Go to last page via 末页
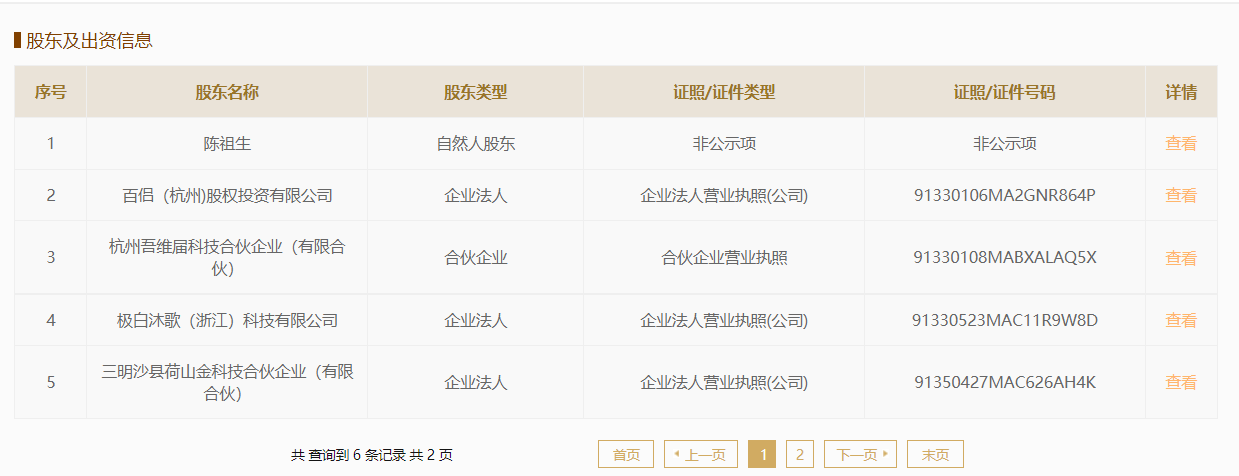The width and height of the screenshot is (1239, 476). click(x=935, y=454)
